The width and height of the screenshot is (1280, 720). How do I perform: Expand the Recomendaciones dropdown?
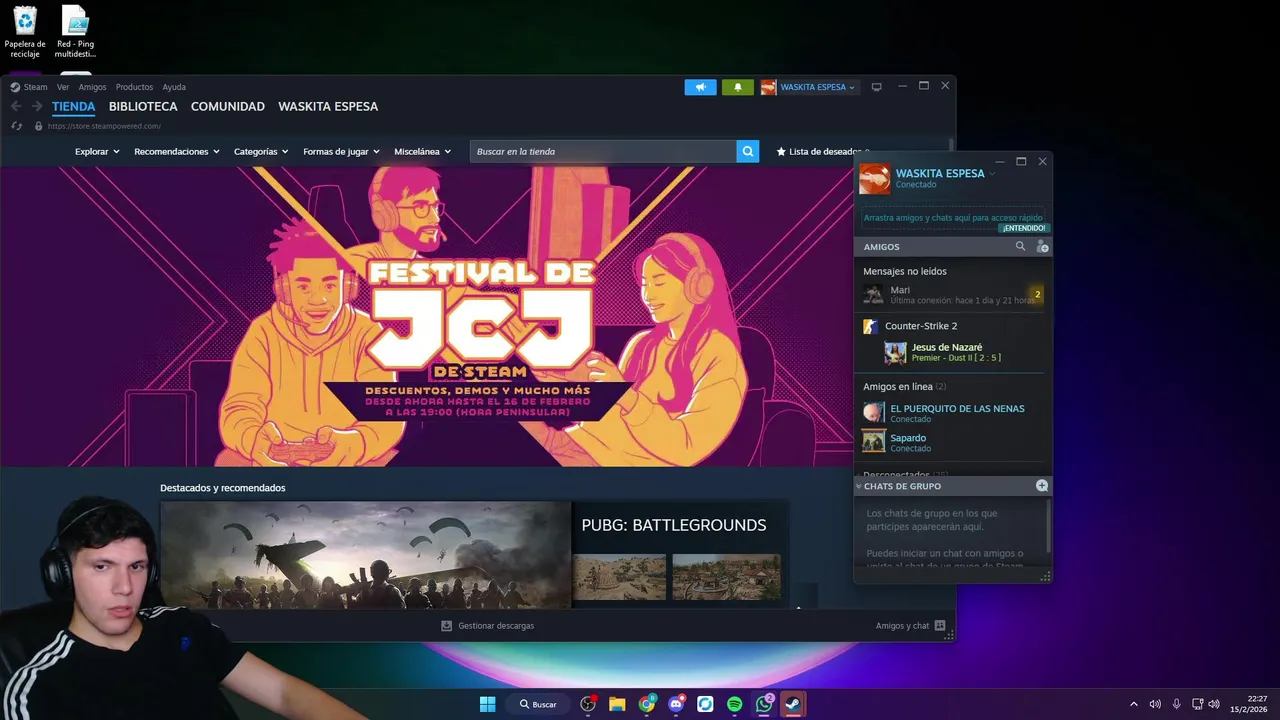tap(177, 152)
